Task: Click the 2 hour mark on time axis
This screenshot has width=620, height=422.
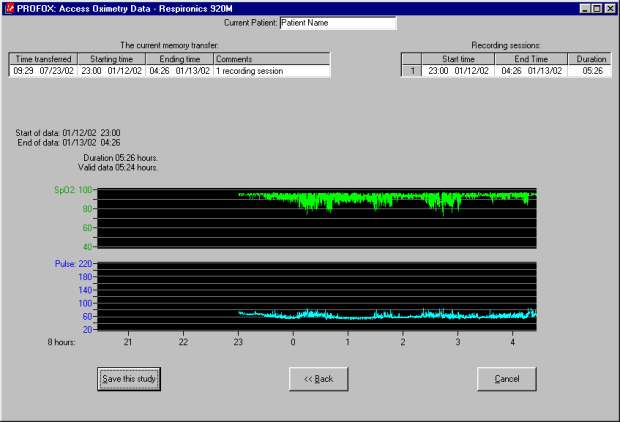Action: click(x=403, y=342)
